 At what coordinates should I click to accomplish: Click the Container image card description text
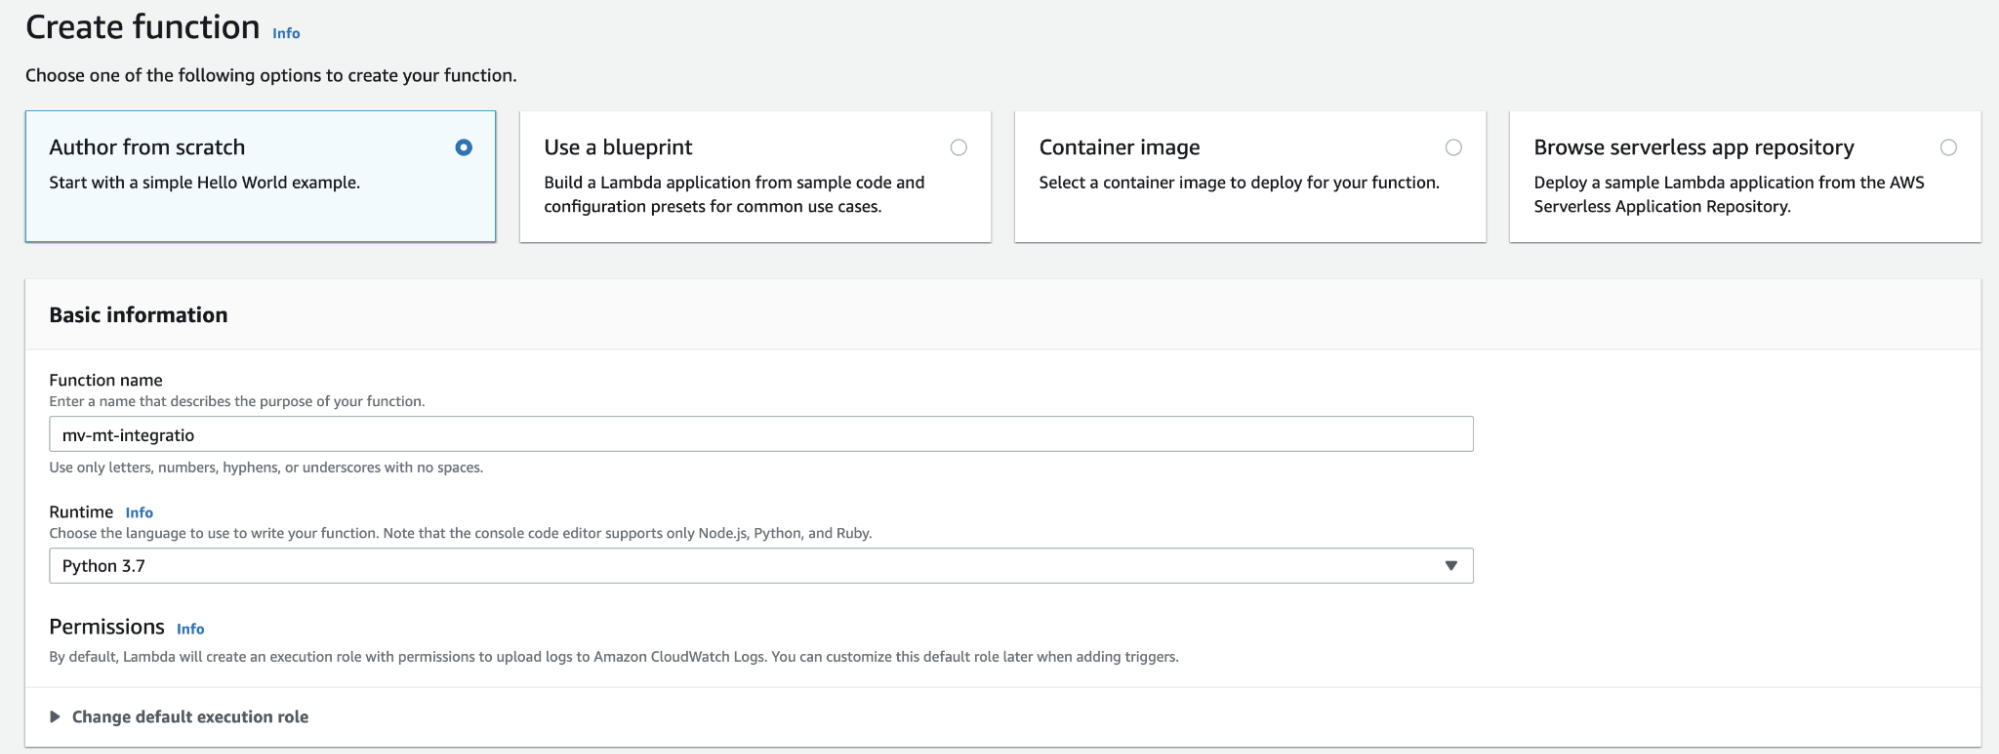pyautogui.click(x=1239, y=183)
